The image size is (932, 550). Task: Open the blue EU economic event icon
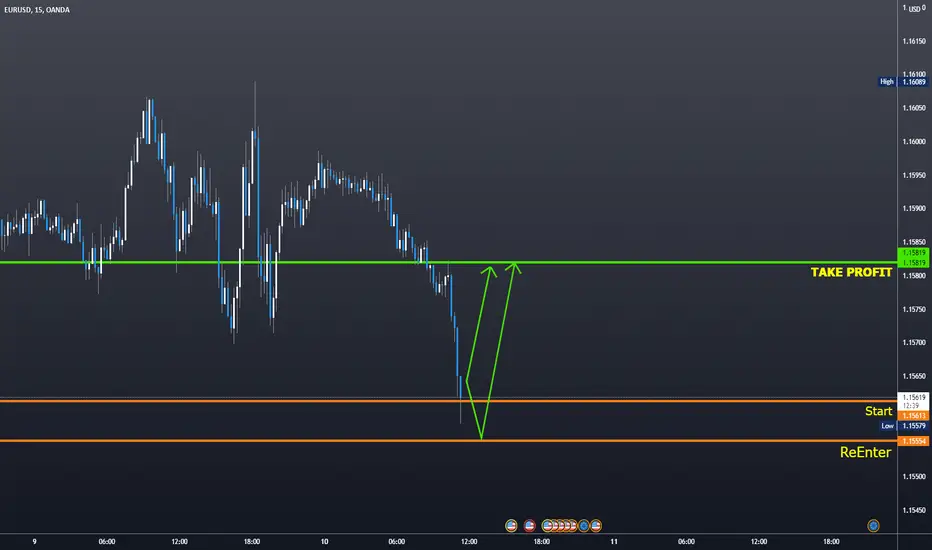584,526
